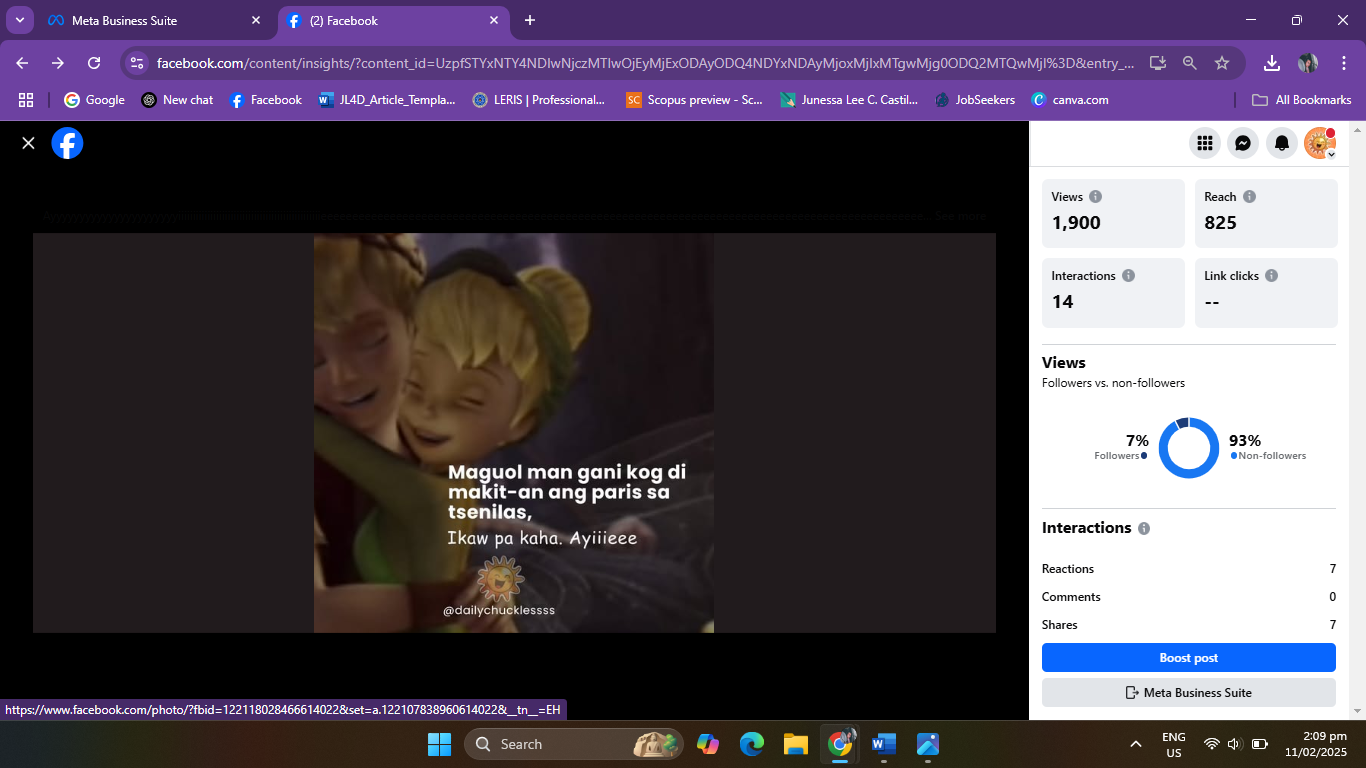The image size is (1366, 768).
Task: Open the Facebook apps menu grid
Action: [x=1205, y=143]
